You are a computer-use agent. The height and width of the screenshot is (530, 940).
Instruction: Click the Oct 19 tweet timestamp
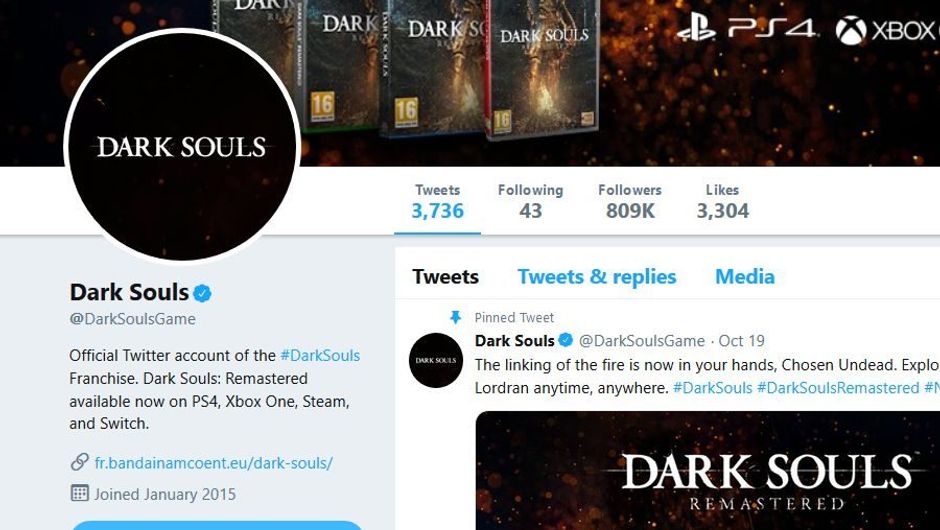pyautogui.click(x=741, y=341)
